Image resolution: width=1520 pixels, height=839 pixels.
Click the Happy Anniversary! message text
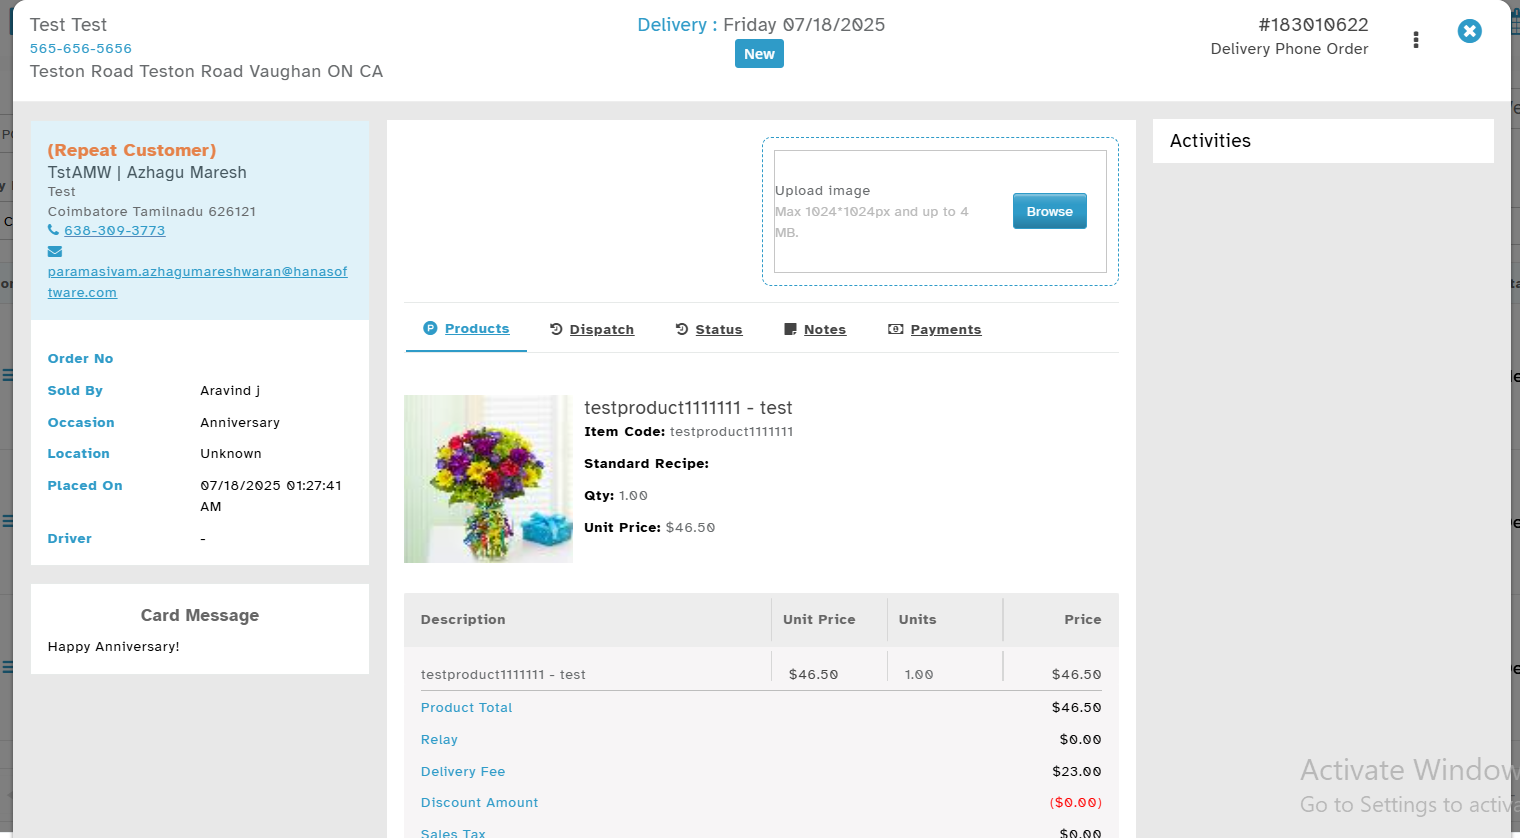pyautogui.click(x=114, y=646)
